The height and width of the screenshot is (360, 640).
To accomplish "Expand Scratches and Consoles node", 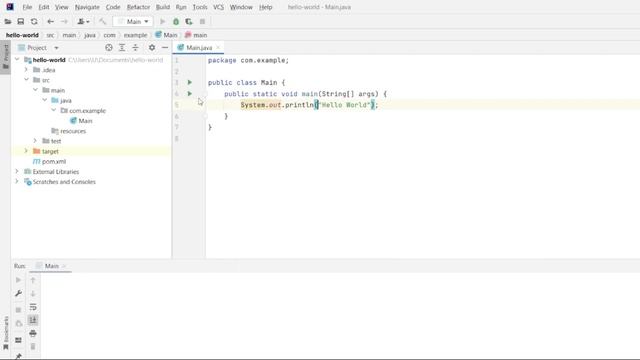I will coord(17,182).
